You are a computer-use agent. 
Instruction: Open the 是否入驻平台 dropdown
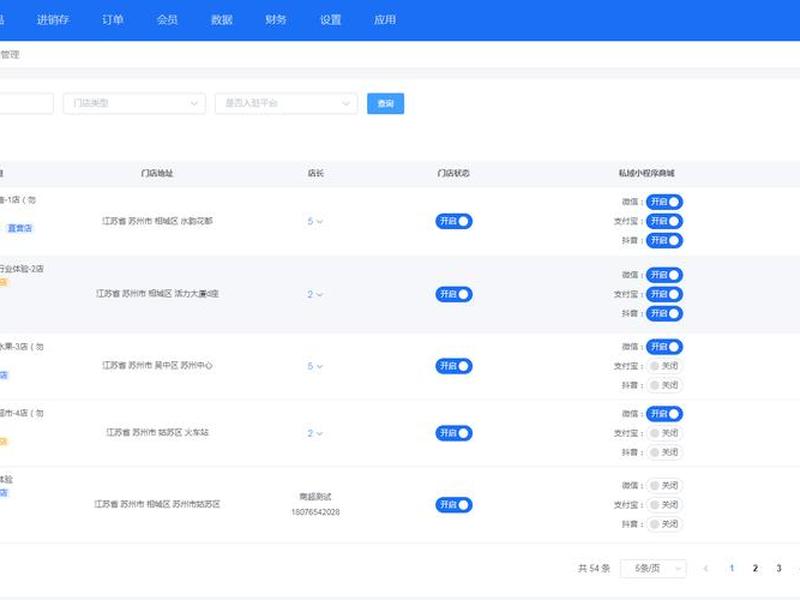tap(286, 104)
